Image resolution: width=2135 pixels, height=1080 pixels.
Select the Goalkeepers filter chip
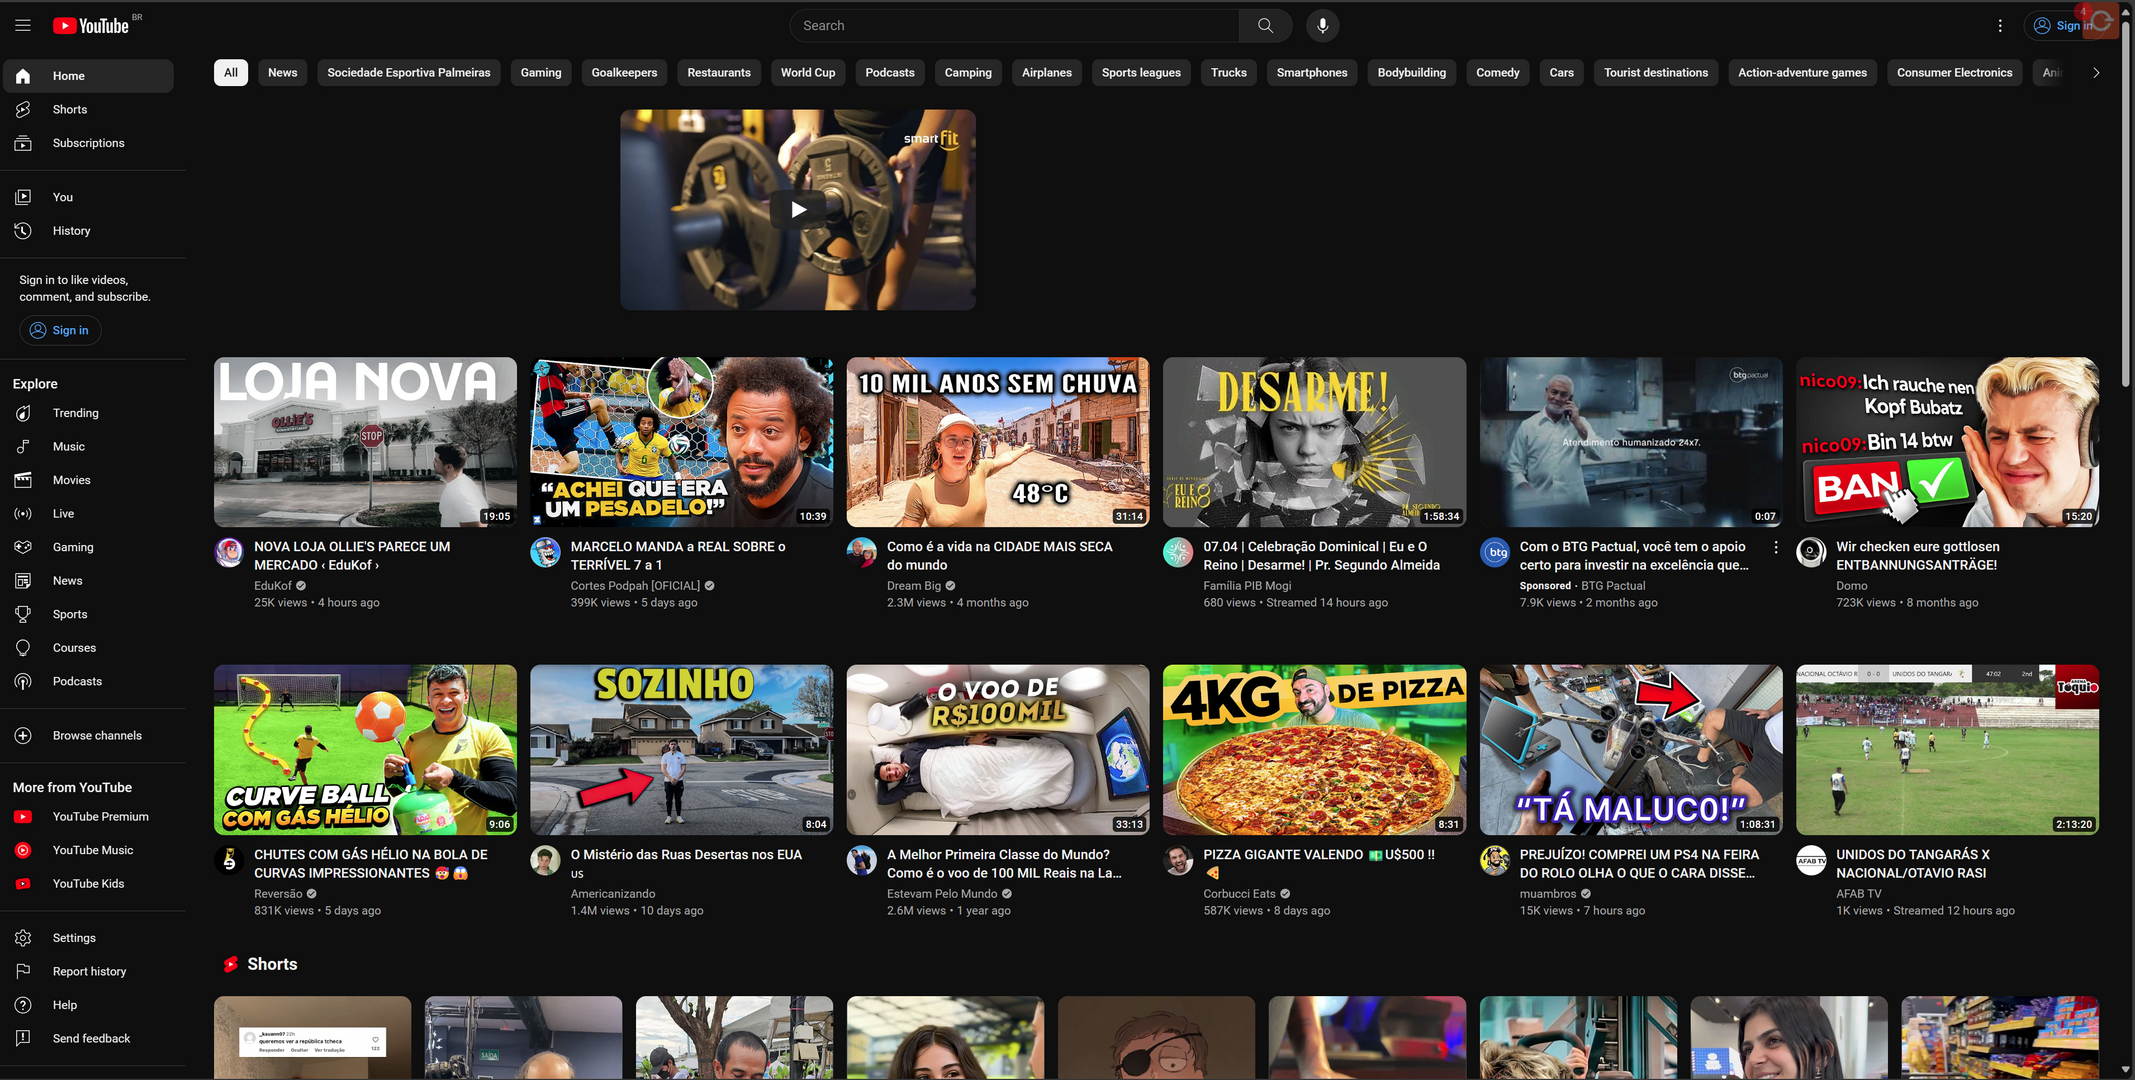(x=624, y=73)
